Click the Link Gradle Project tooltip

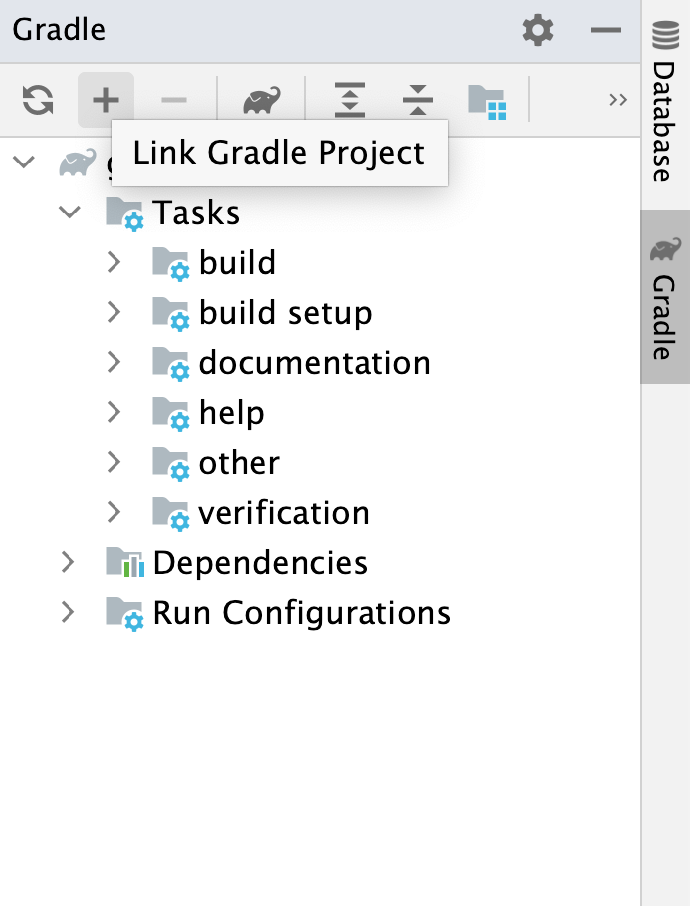(279, 153)
